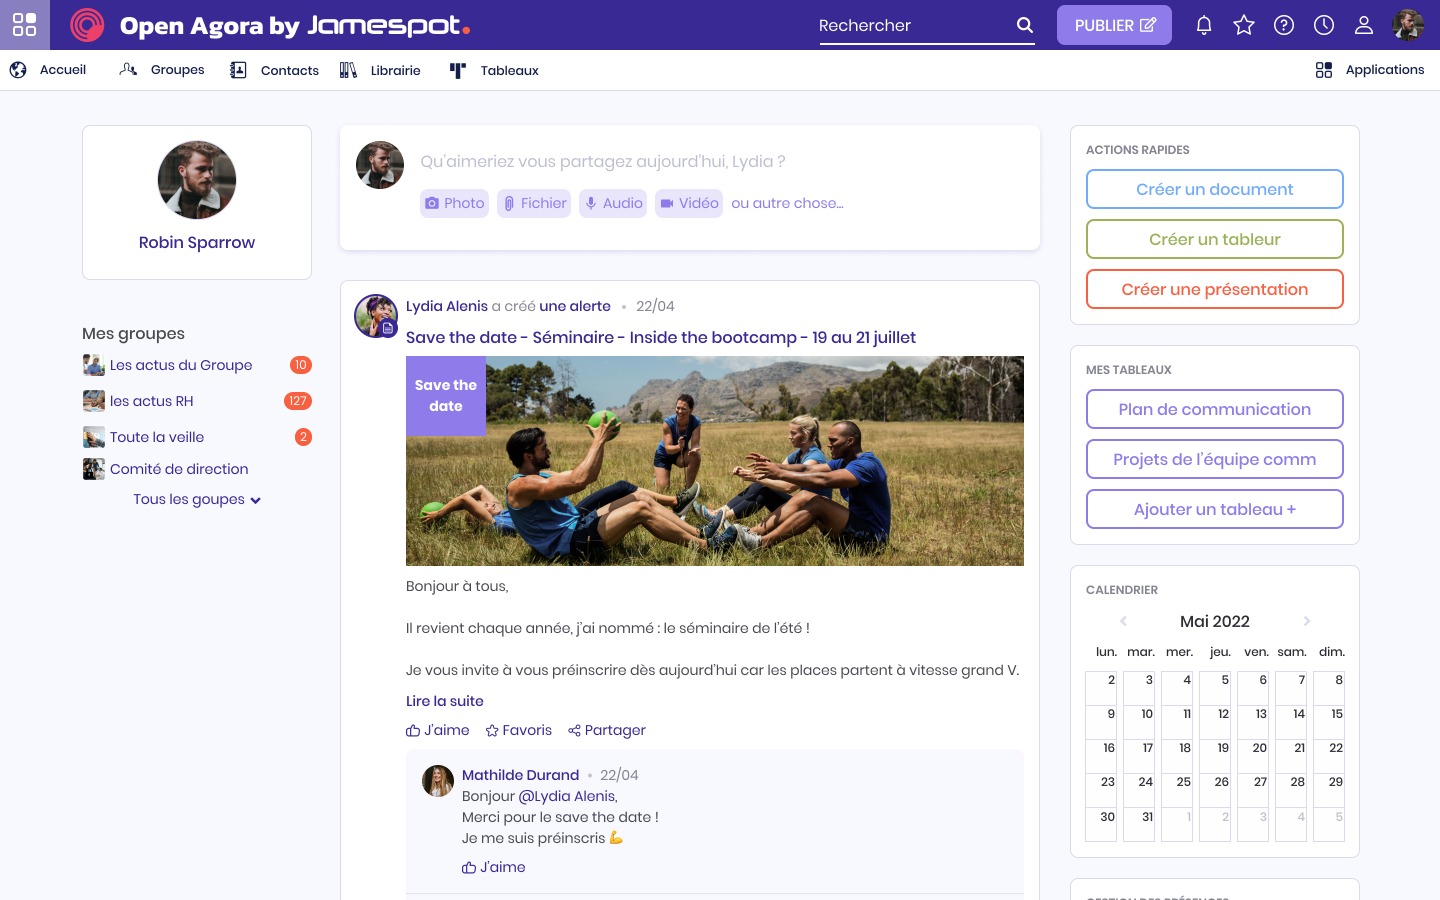Screen dimensions: 1440x900
Task: Open Lire la suite link
Action: pos(444,701)
